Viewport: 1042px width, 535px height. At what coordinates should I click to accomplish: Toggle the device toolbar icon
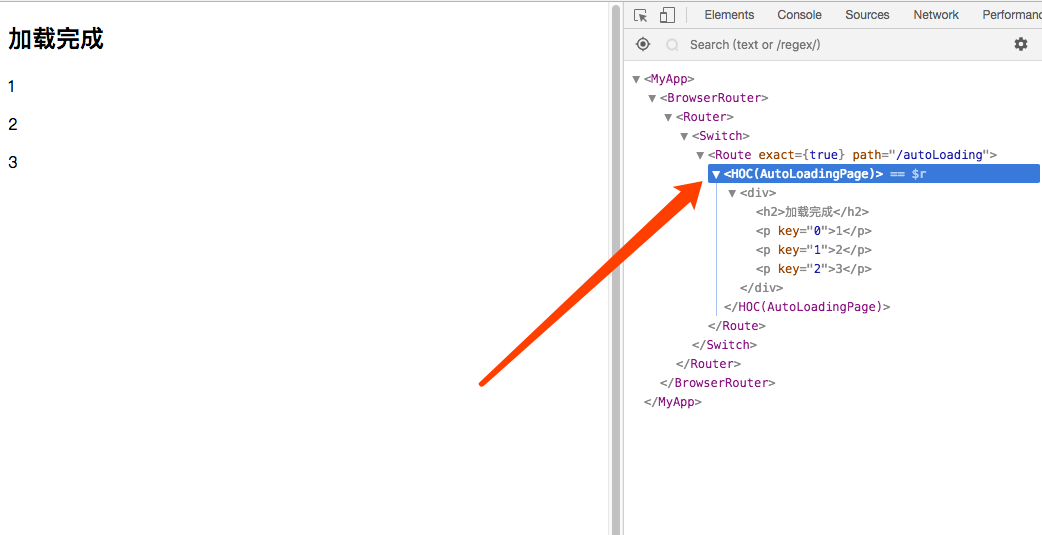(x=667, y=15)
